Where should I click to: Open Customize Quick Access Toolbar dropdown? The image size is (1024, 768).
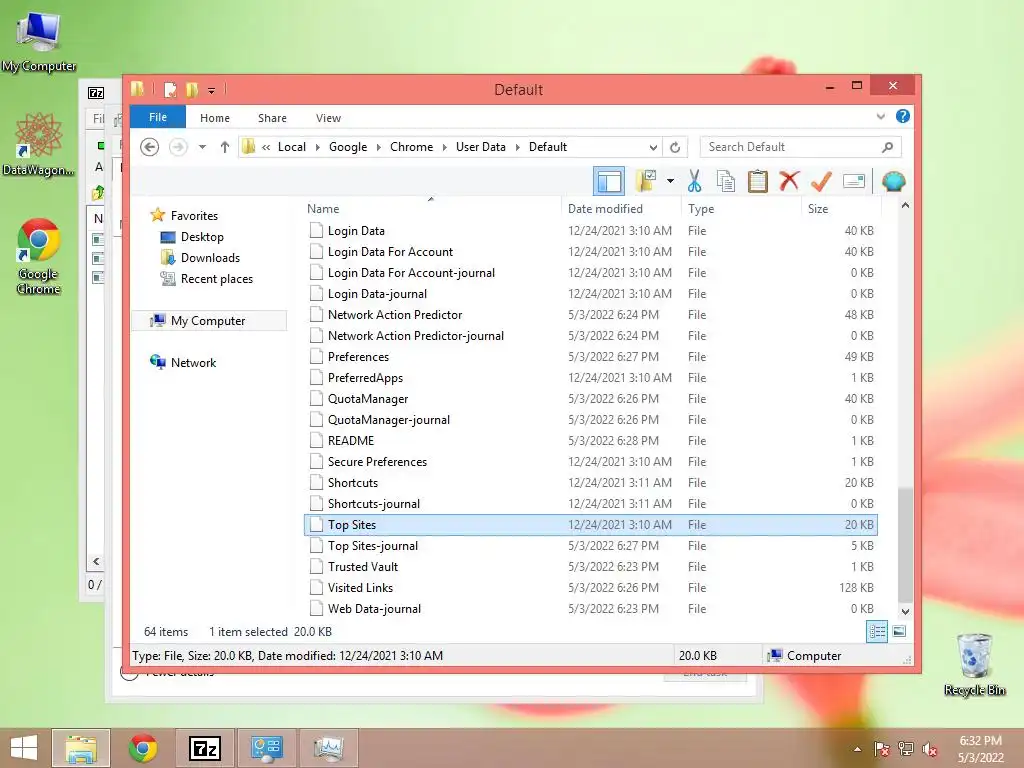coord(212,91)
